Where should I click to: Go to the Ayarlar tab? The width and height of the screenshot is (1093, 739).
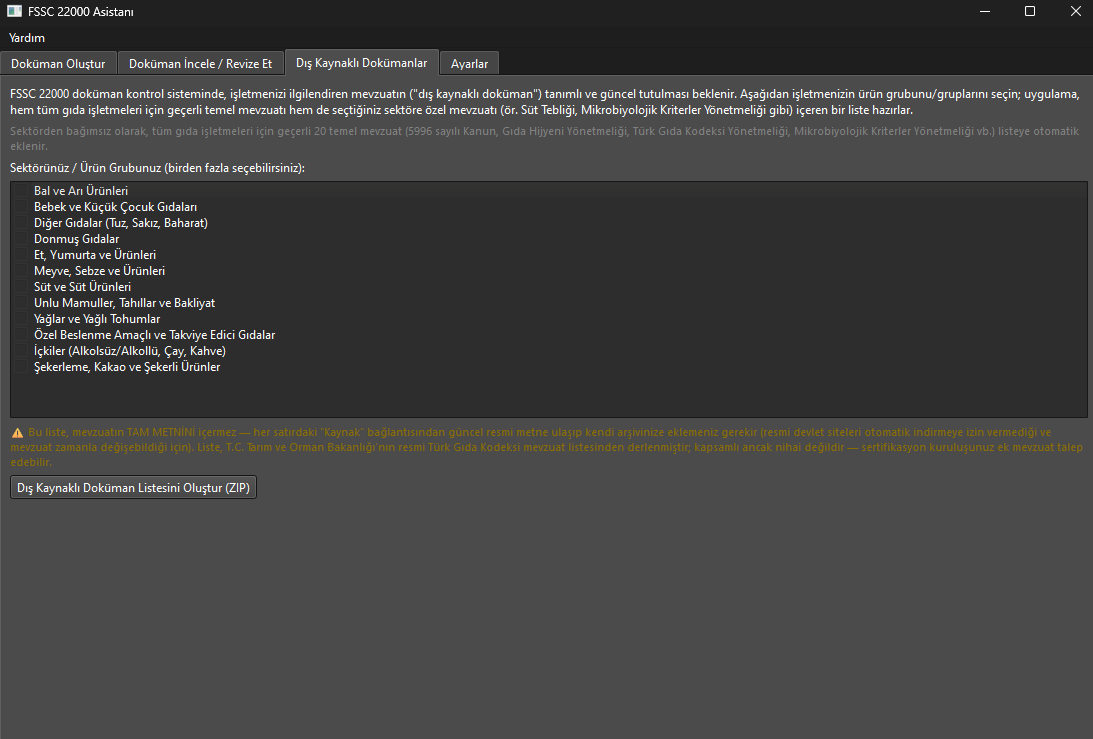pos(469,63)
